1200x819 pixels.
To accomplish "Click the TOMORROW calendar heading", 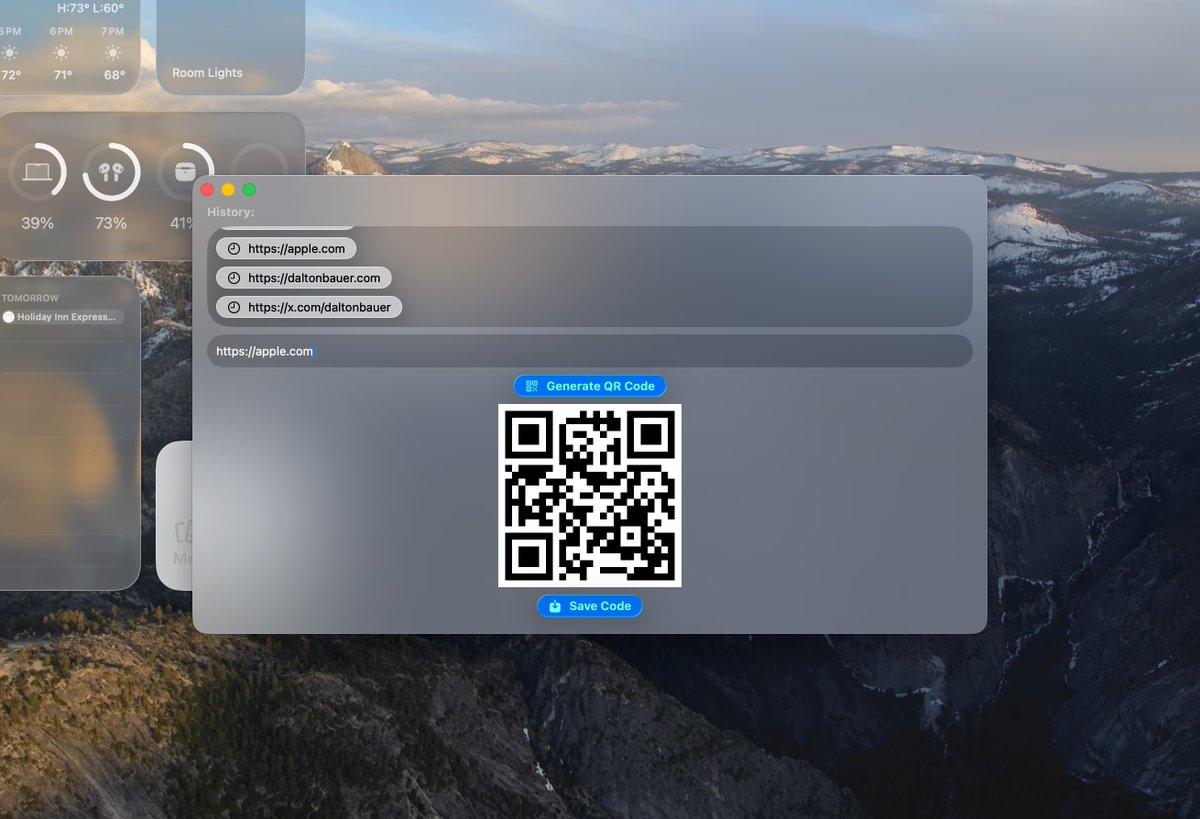I will click(31, 298).
